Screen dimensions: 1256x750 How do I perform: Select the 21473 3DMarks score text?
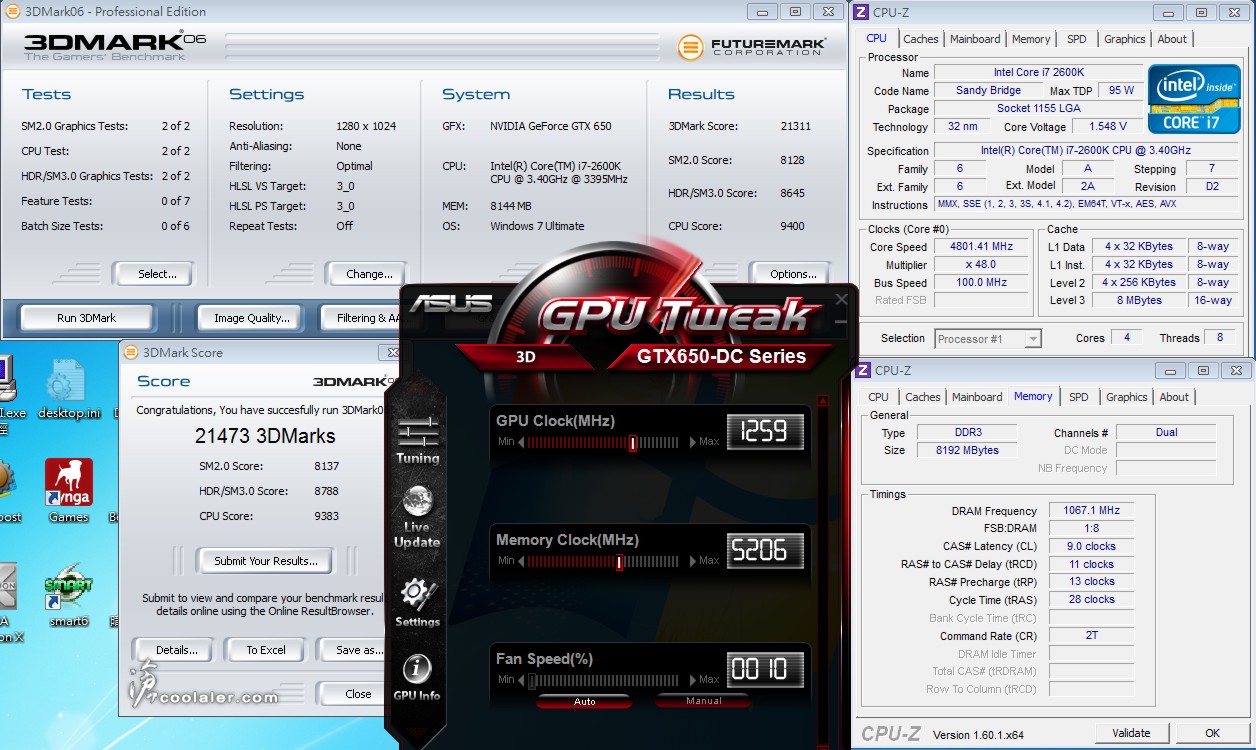pos(265,436)
